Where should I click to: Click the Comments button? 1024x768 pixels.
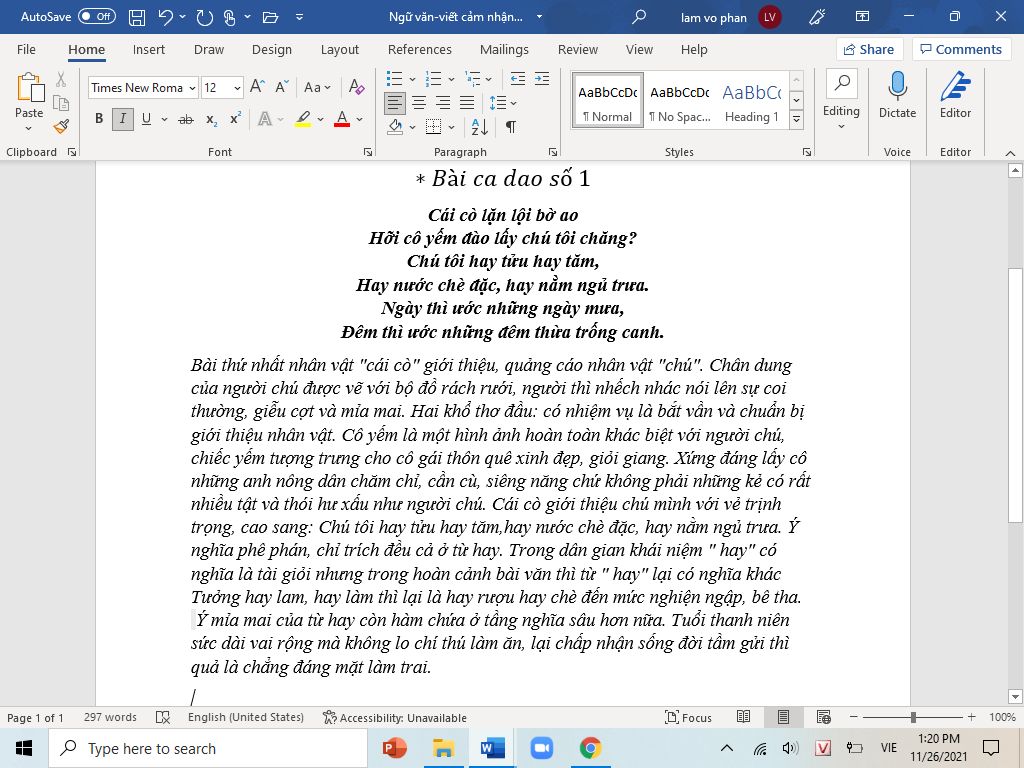tap(961, 50)
